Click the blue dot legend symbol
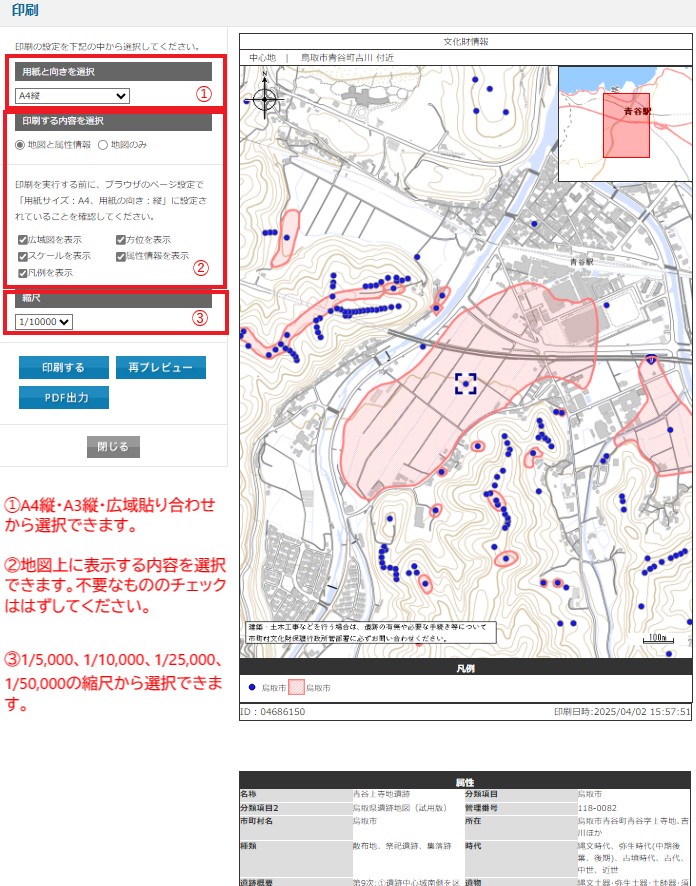 (251, 688)
